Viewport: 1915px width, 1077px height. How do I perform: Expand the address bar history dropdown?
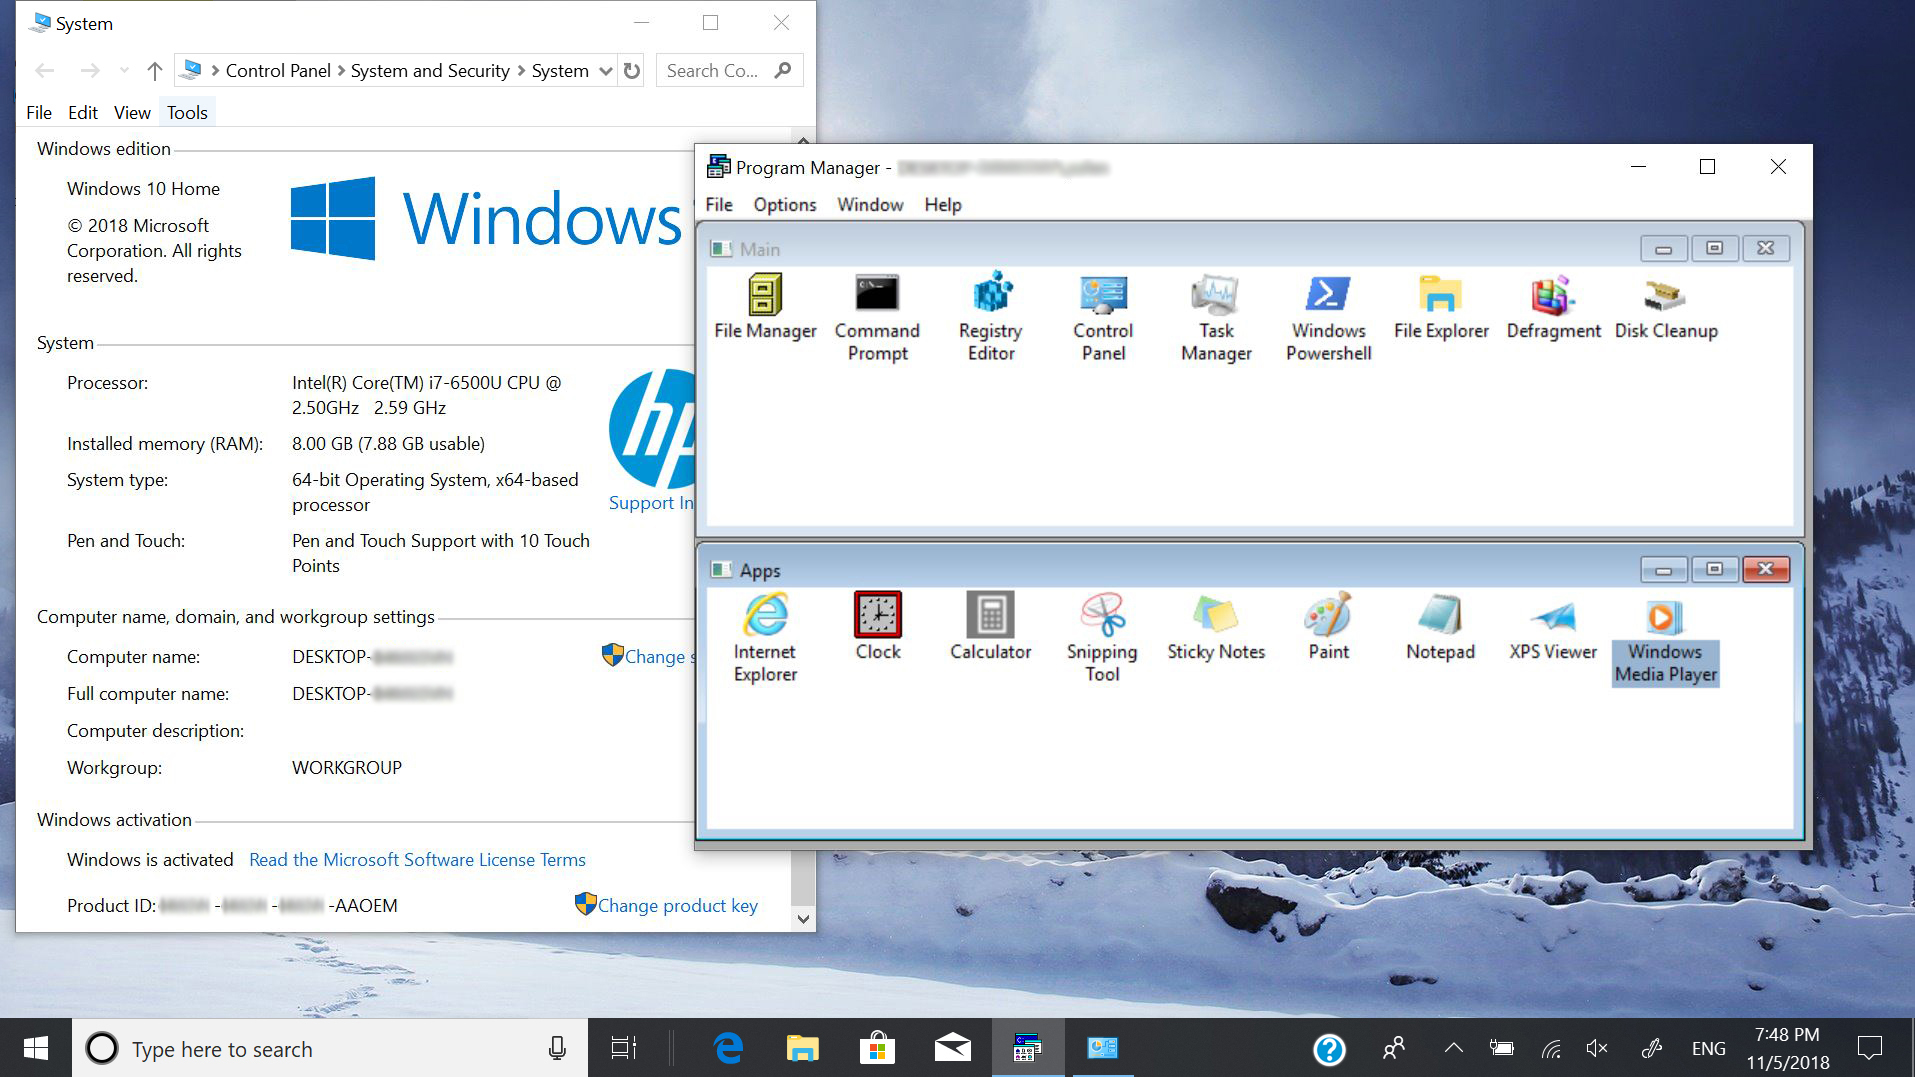click(605, 71)
